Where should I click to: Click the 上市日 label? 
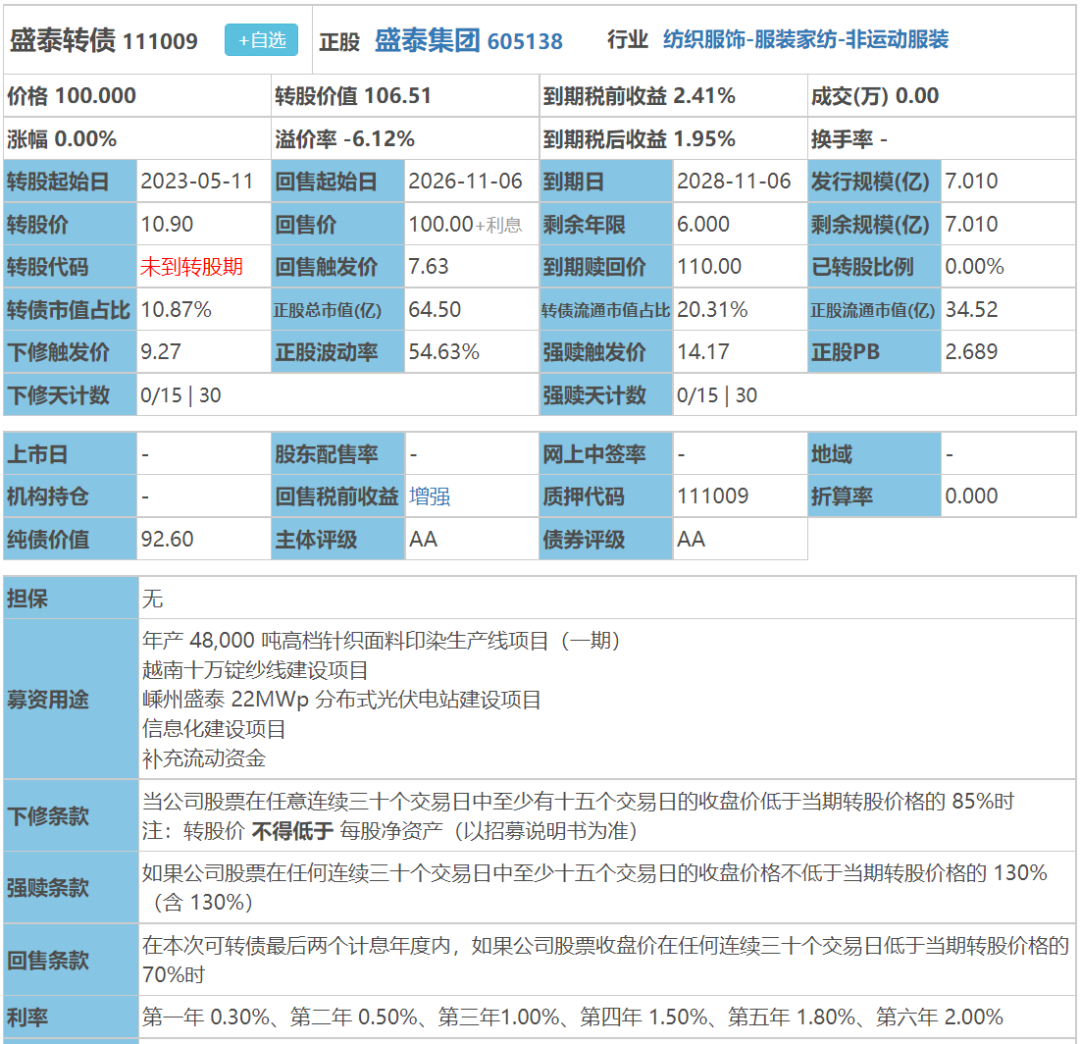[37, 455]
